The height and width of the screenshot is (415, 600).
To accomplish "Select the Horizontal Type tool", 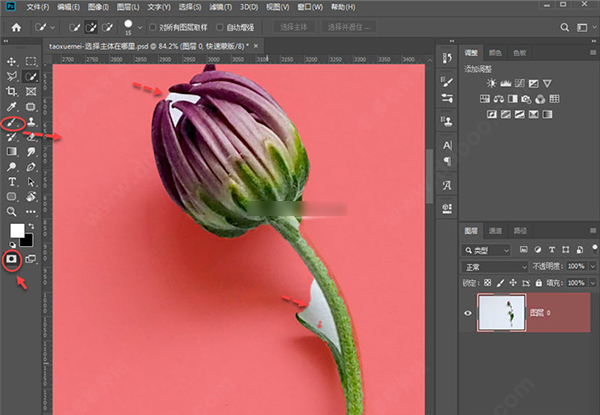I will (x=11, y=182).
